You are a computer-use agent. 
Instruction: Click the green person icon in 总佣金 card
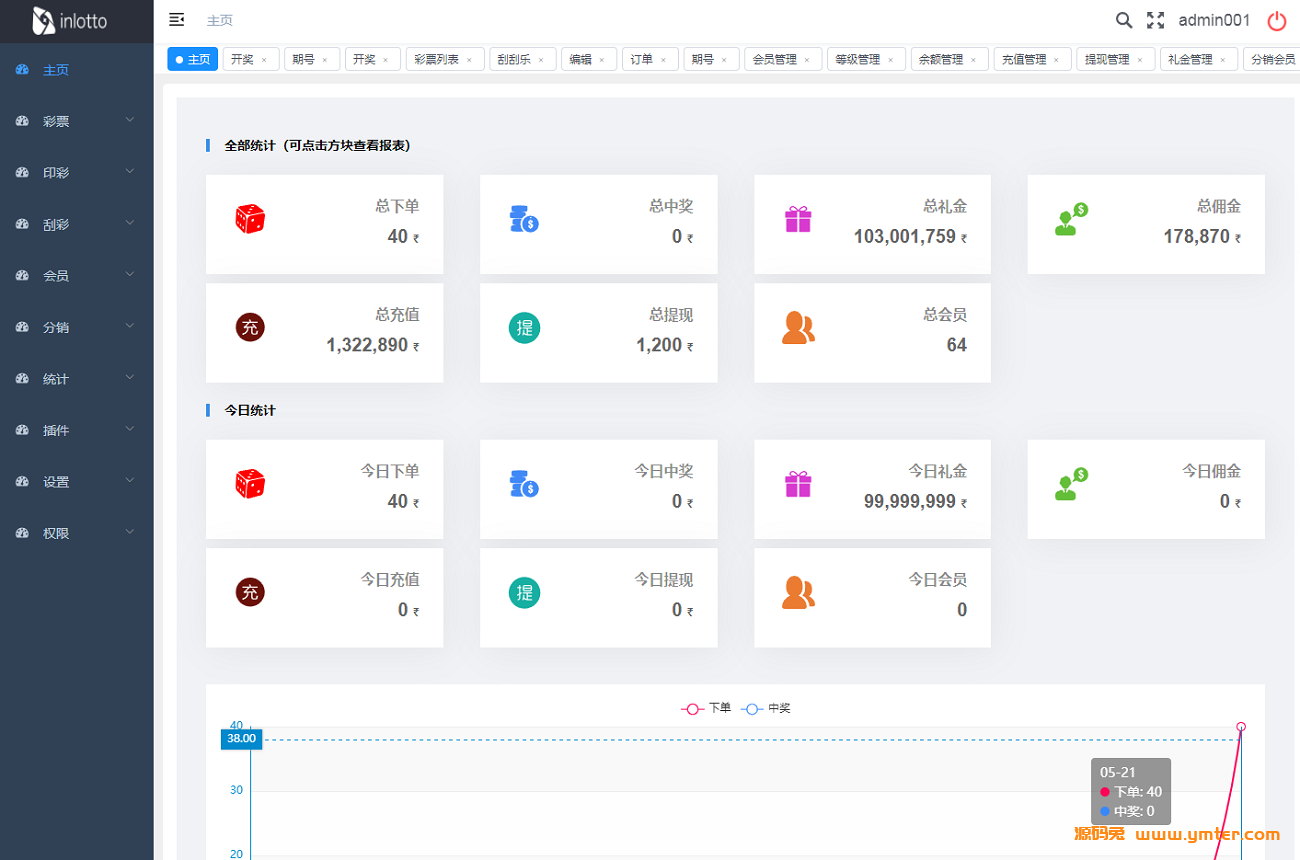click(1071, 219)
